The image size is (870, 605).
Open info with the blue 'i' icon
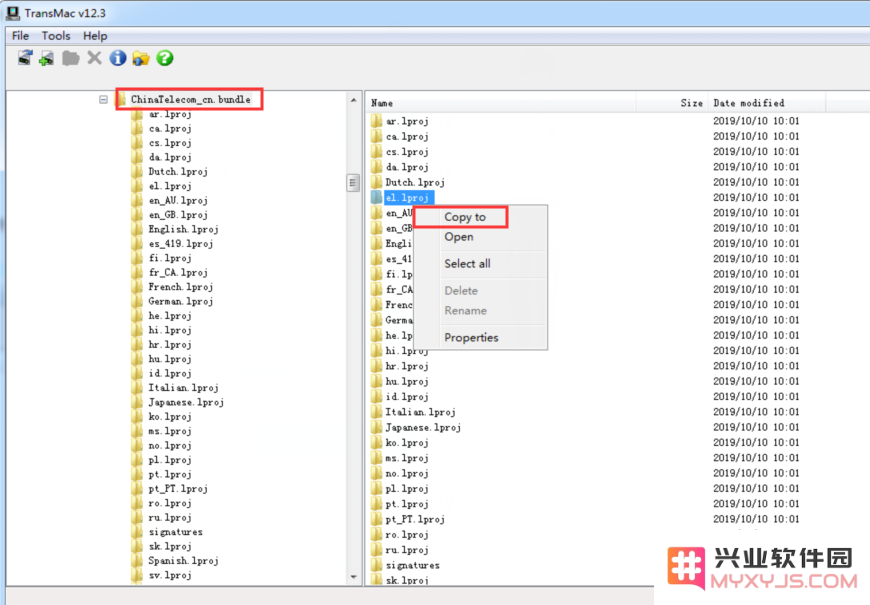click(118, 58)
